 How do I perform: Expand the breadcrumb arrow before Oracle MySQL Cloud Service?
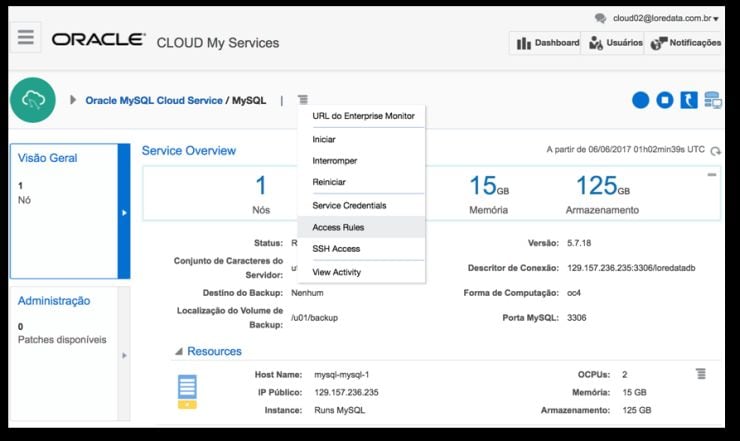(73, 100)
